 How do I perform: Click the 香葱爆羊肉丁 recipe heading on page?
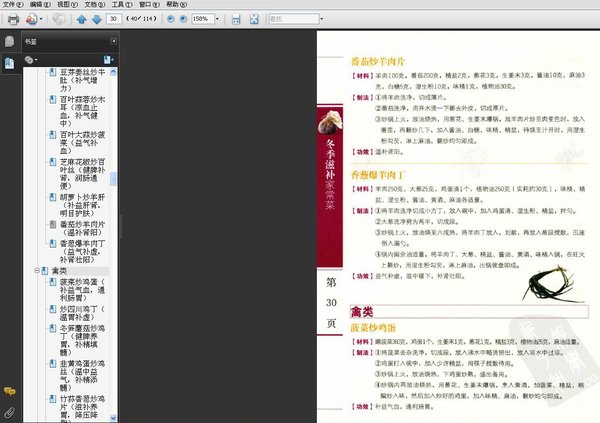point(378,175)
